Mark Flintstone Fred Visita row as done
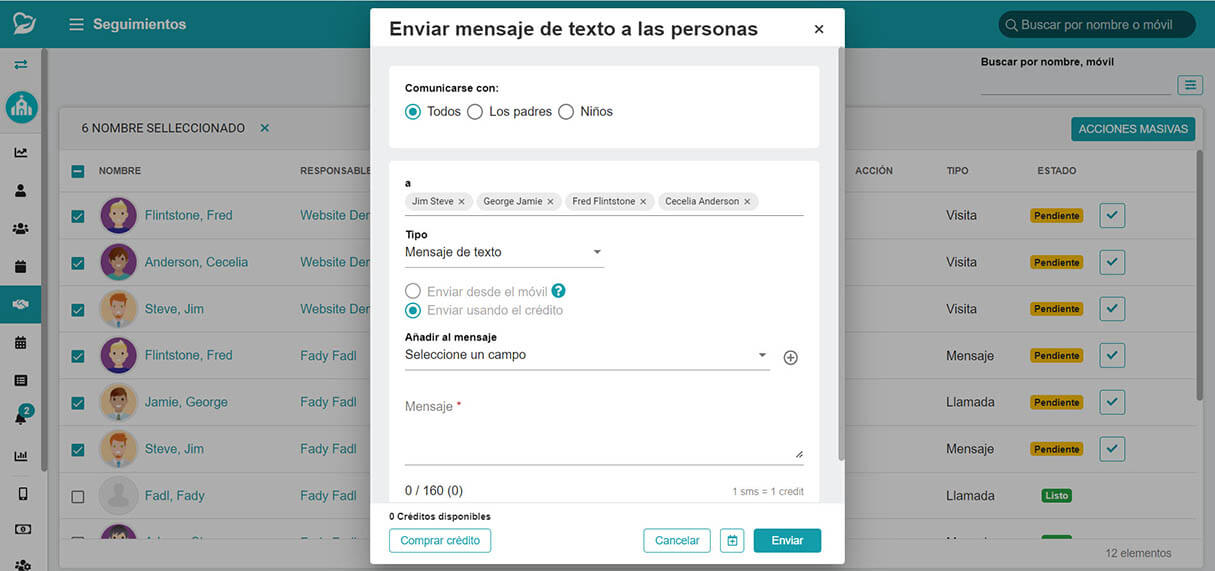Viewport: 1215px width, 571px height. coord(1112,215)
